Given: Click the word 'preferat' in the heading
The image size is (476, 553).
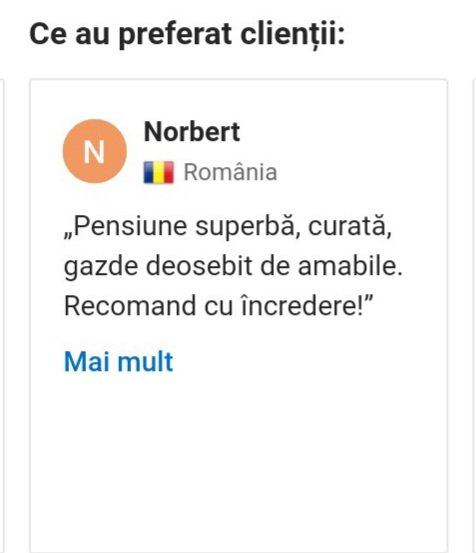Looking at the screenshot, I should click(176, 36).
